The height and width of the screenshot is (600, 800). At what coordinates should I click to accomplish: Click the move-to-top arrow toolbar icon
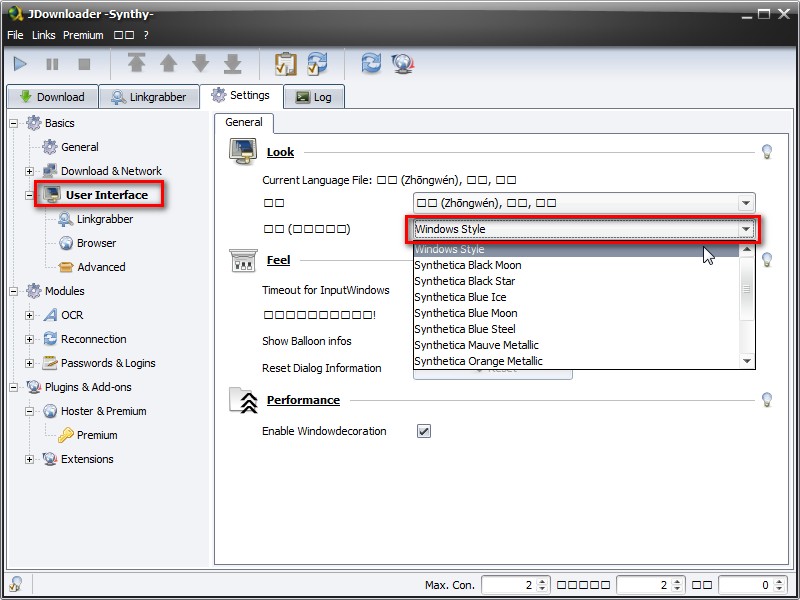137,64
